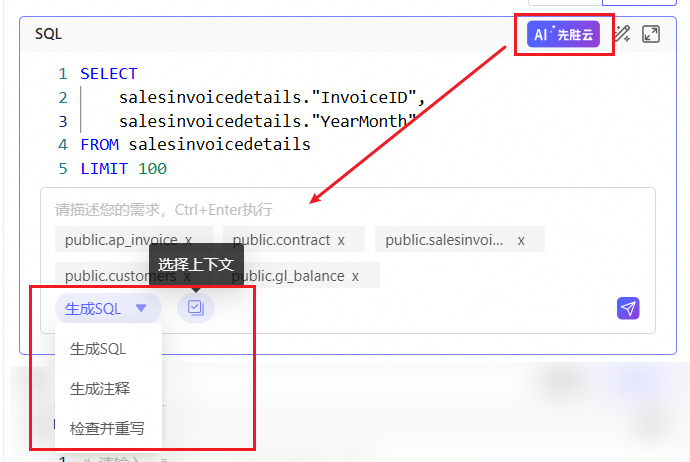Click the magic wand format icon

click(x=622, y=35)
